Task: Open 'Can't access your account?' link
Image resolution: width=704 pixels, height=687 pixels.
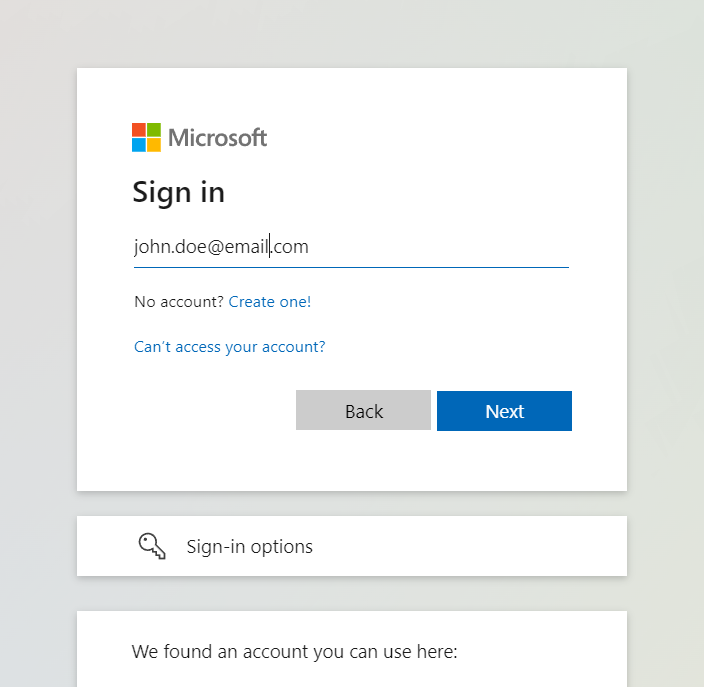Action: (x=230, y=347)
